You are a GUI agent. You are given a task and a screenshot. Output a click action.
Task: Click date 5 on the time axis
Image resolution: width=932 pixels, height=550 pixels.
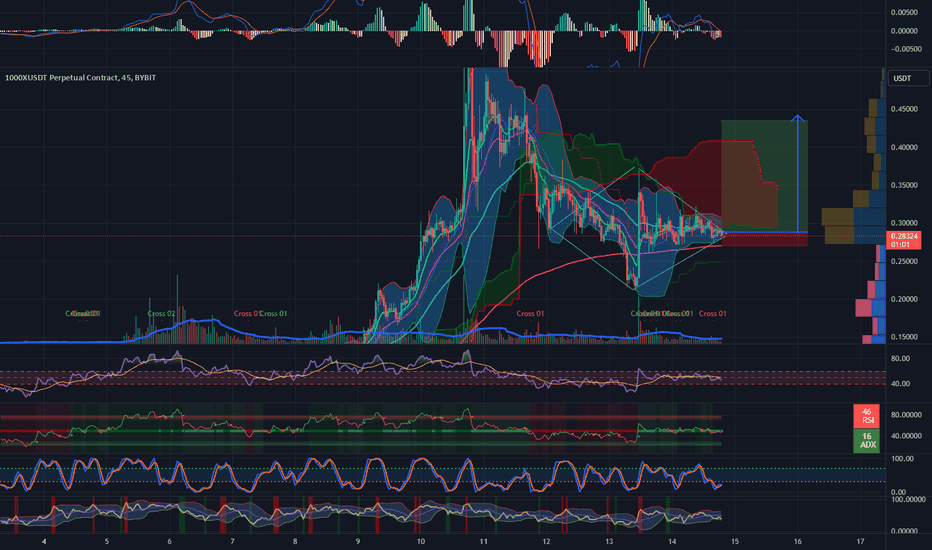pos(107,542)
